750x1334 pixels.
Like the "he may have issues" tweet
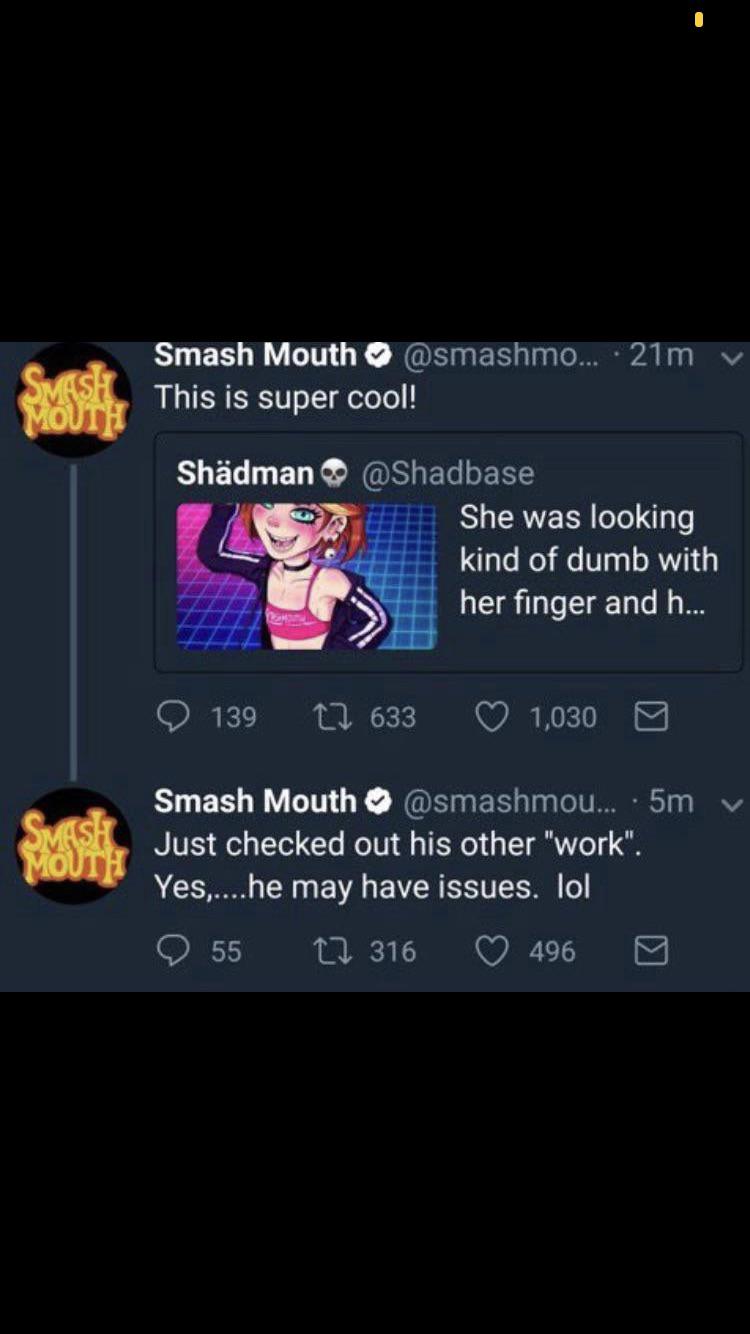[491, 950]
